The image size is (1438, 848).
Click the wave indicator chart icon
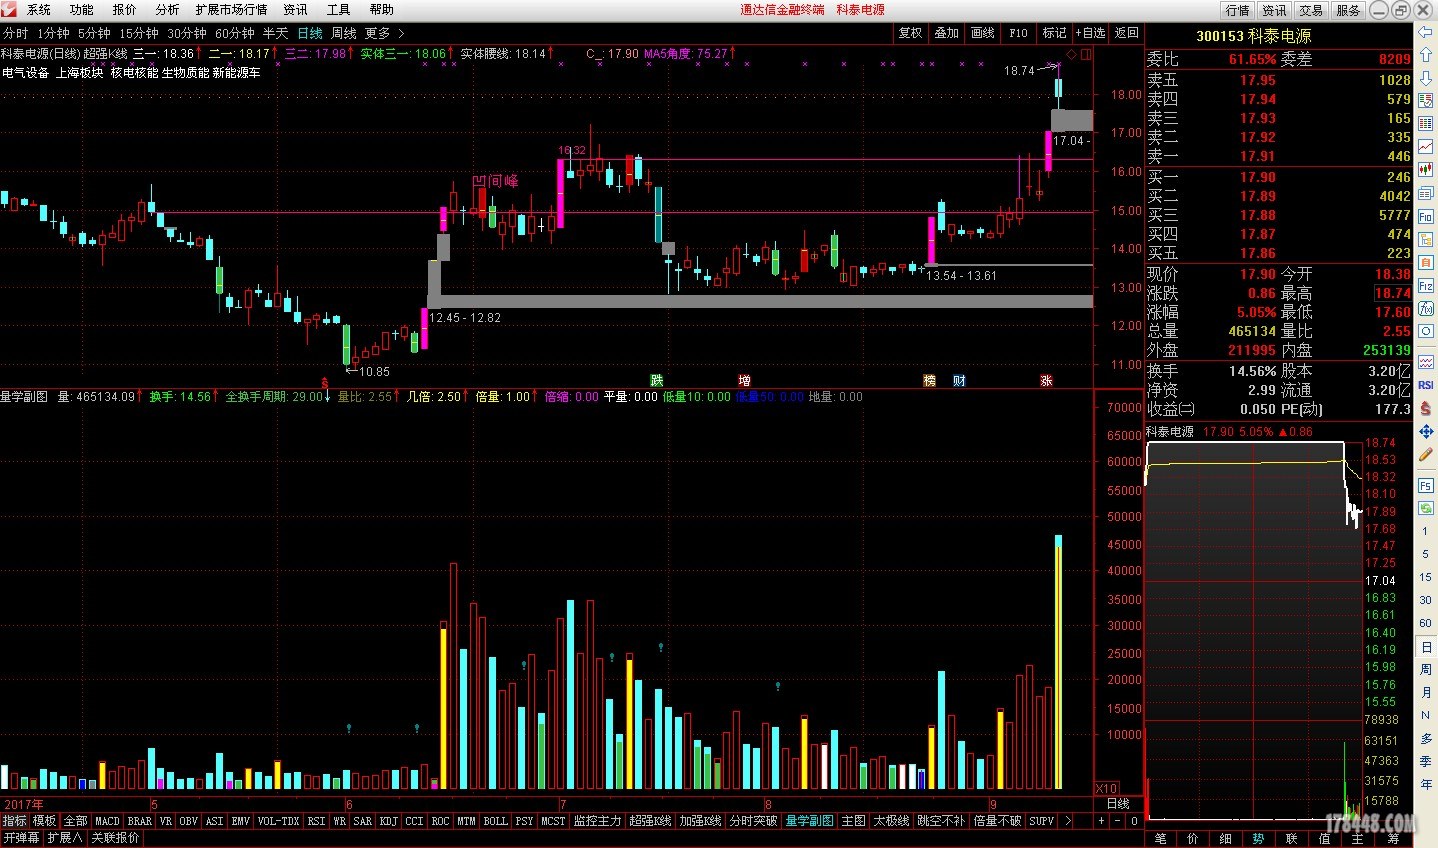click(x=1425, y=361)
